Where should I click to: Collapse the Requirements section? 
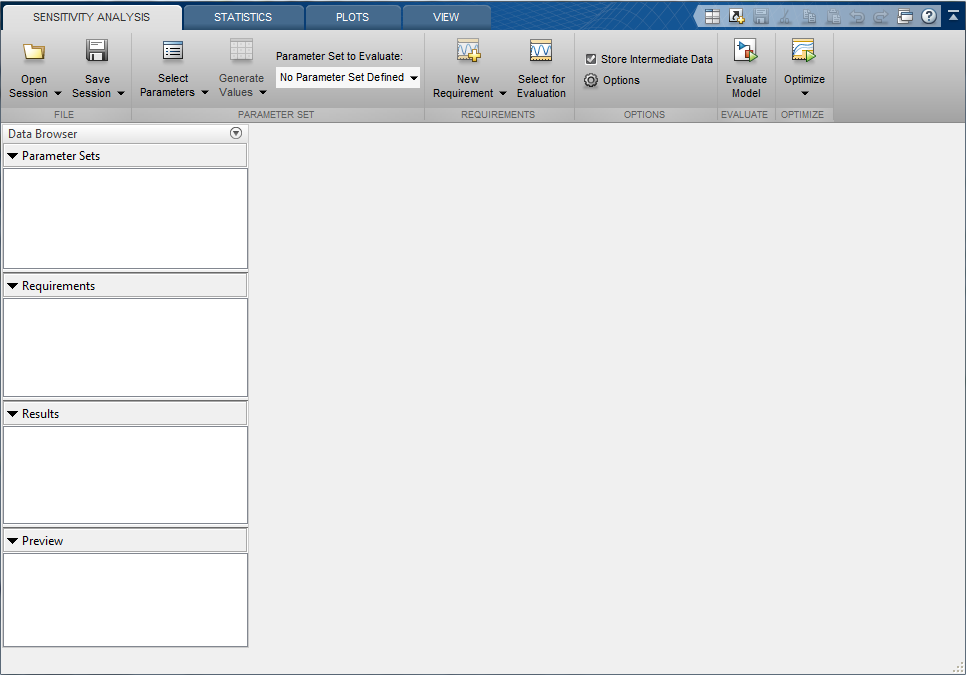(x=12, y=286)
